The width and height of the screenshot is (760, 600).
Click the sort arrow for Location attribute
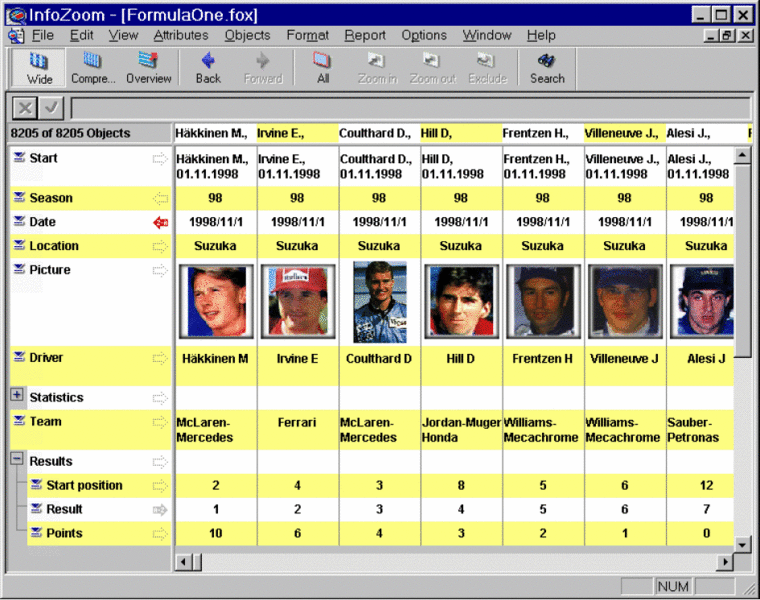click(x=160, y=246)
